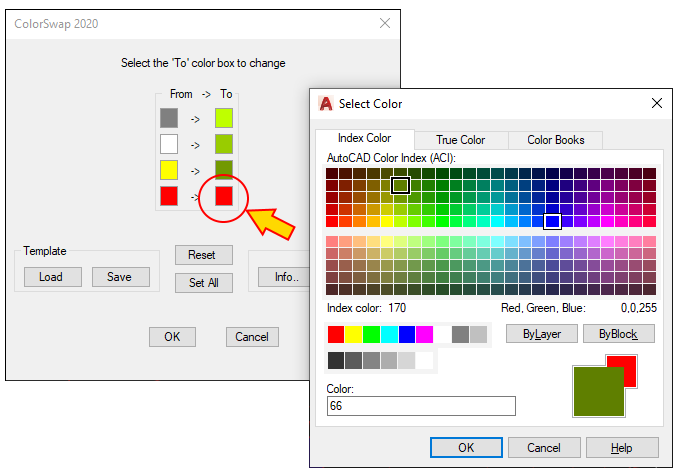Pick standard yellow swatch in Select Color

pos(354,335)
